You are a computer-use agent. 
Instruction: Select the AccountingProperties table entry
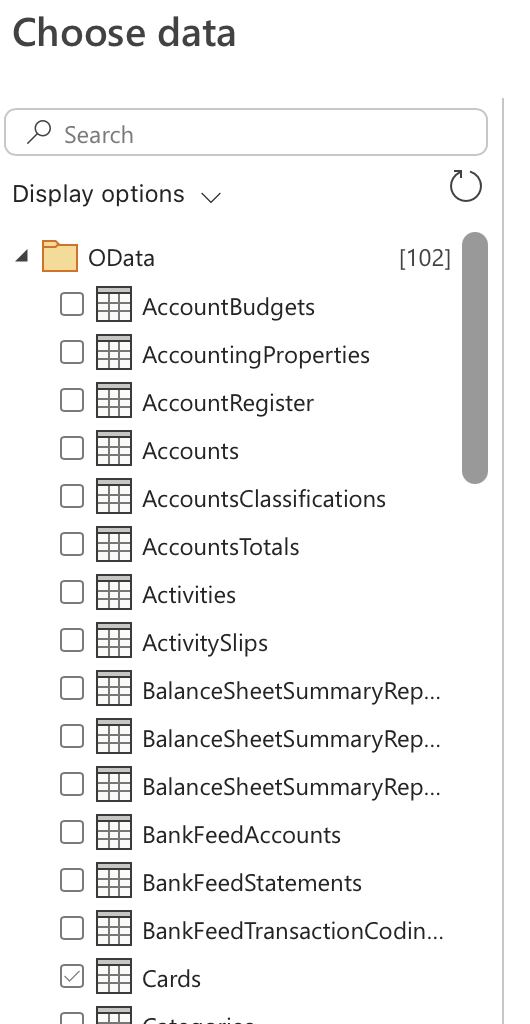click(x=256, y=355)
